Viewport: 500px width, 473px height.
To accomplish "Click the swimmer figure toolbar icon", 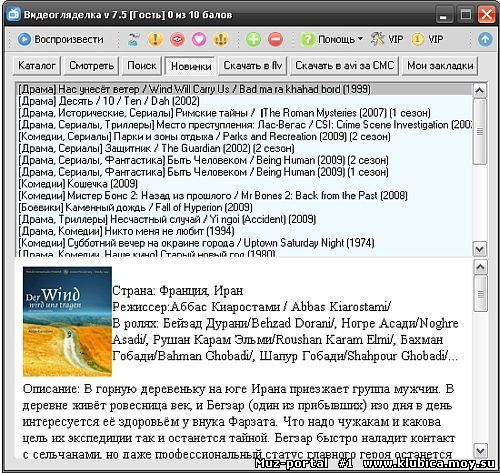I will pos(134,39).
